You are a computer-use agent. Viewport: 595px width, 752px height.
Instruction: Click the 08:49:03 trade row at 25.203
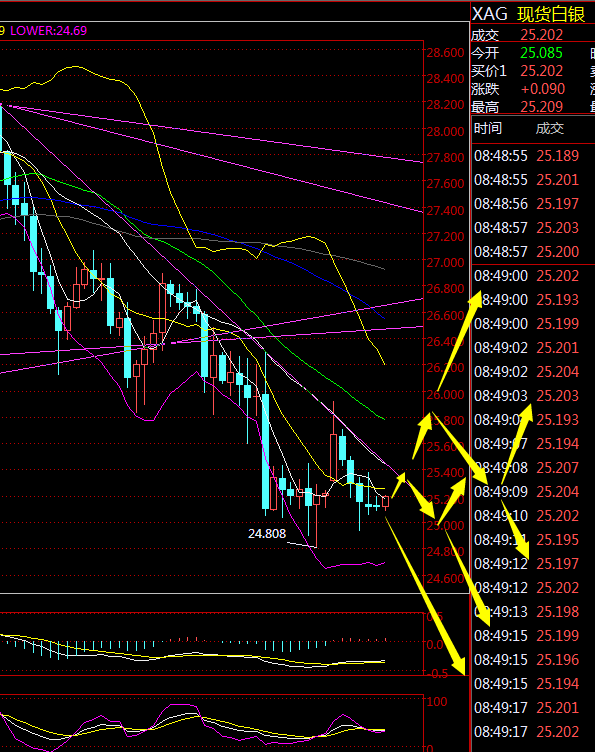(526, 395)
